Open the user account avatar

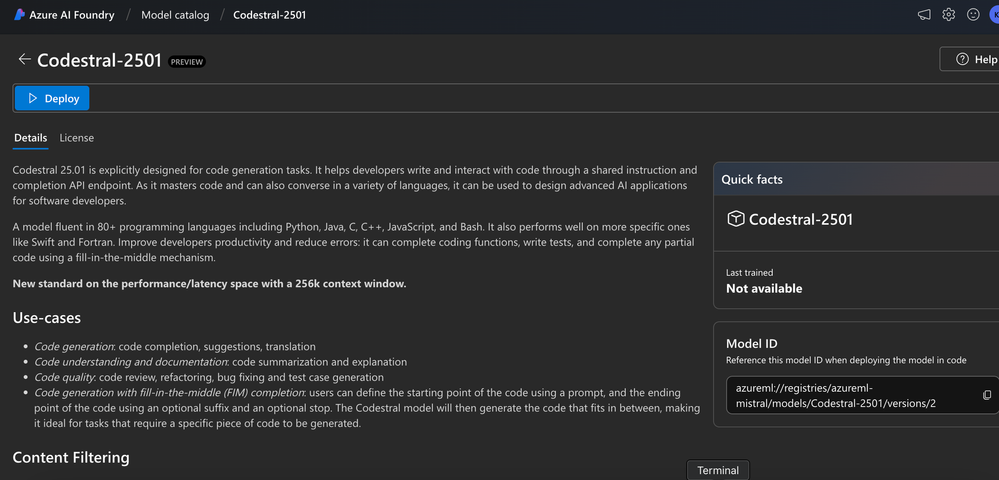pos(993,15)
